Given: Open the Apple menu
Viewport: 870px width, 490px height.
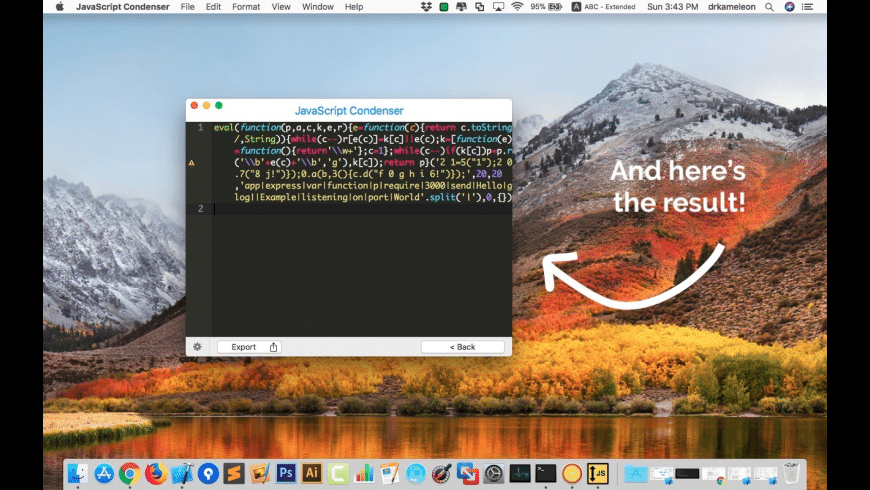Looking at the screenshot, I should click(x=60, y=7).
